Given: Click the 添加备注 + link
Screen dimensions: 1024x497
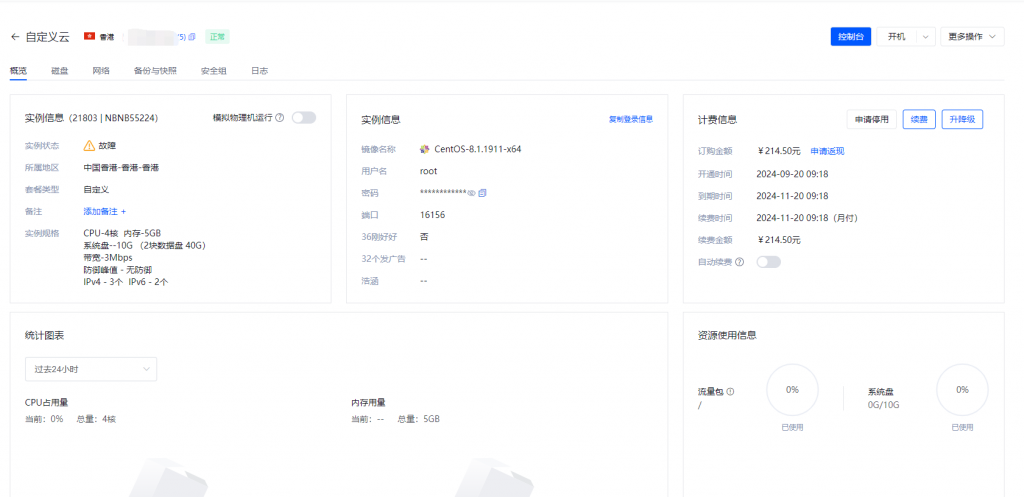Looking at the screenshot, I should tap(104, 211).
